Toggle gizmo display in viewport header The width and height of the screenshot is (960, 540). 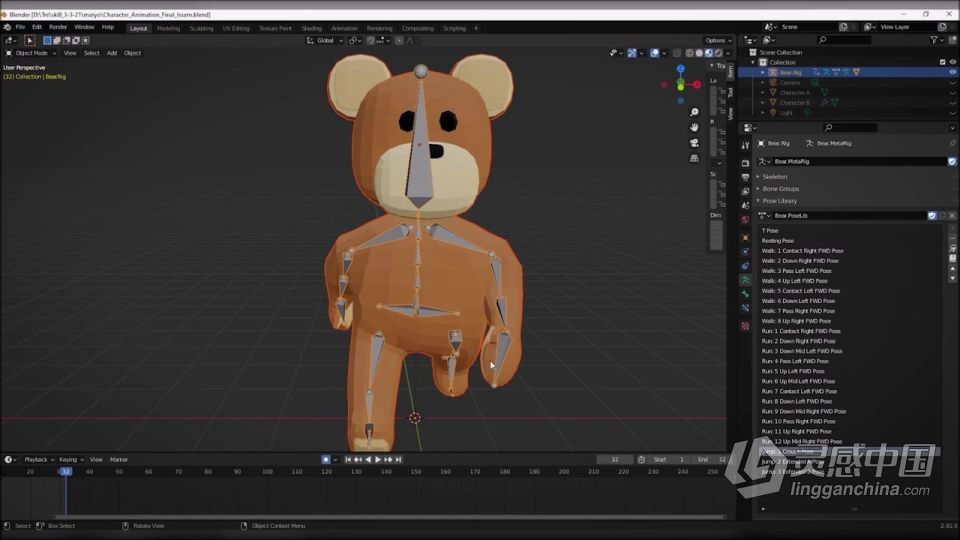coord(632,53)
